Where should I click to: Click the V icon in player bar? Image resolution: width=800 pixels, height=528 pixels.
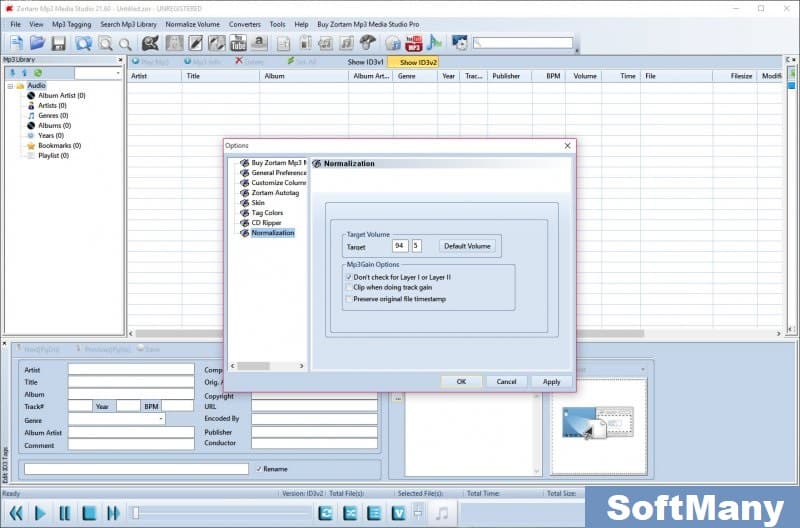click(x=398, y=513)
